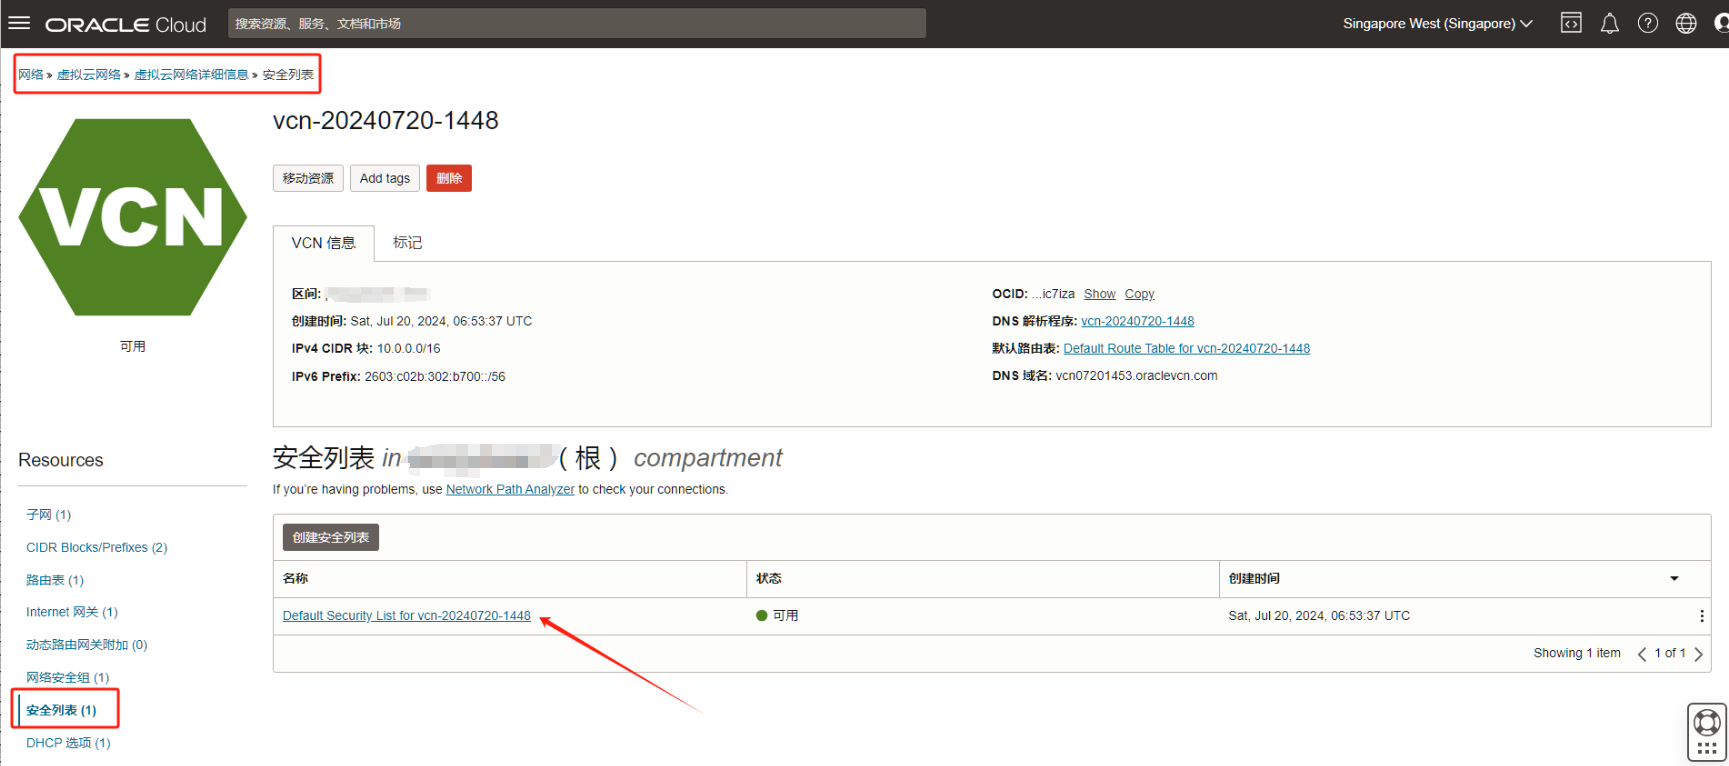Image resolution: width=1729 pixels, height=766 pixels.
Task: Open CIDR Blocks/Prefixes (2) in Resources
Action: point(97,547)
